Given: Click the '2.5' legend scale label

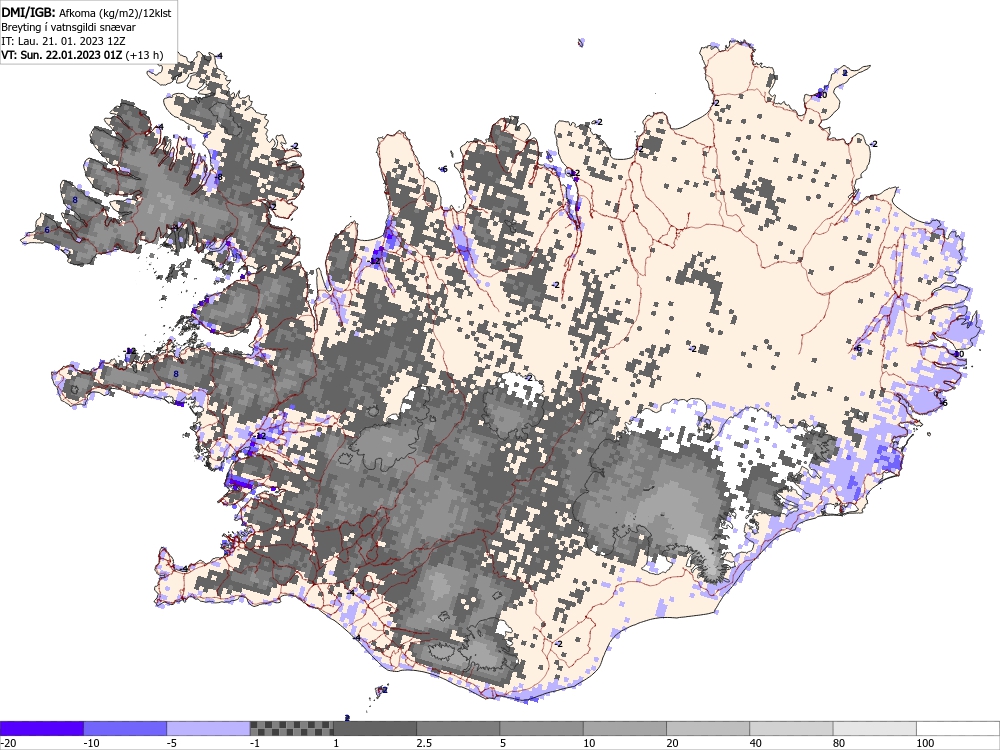Looking at the screenshot, I should pyautogui.click(x=424, y=743).
